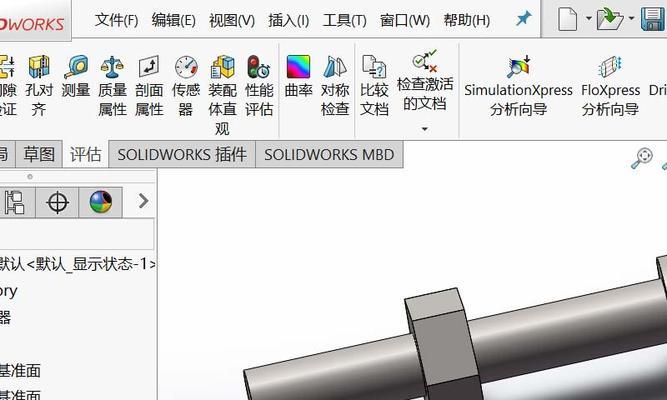Image resolution: width=667 pixels, height=400 pixels.
Task: Select the 测量 measure tool
Action: pyautogui.click(x=76, y=77)
